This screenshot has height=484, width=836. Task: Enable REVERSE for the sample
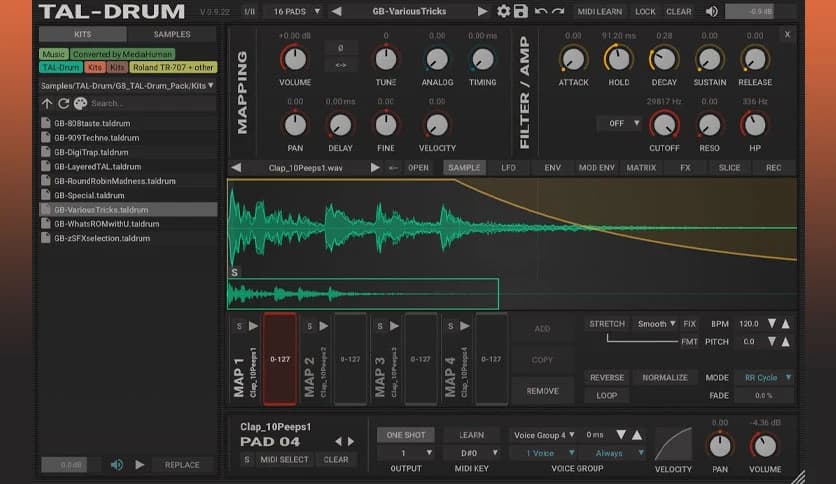click(x=607, y=377)
